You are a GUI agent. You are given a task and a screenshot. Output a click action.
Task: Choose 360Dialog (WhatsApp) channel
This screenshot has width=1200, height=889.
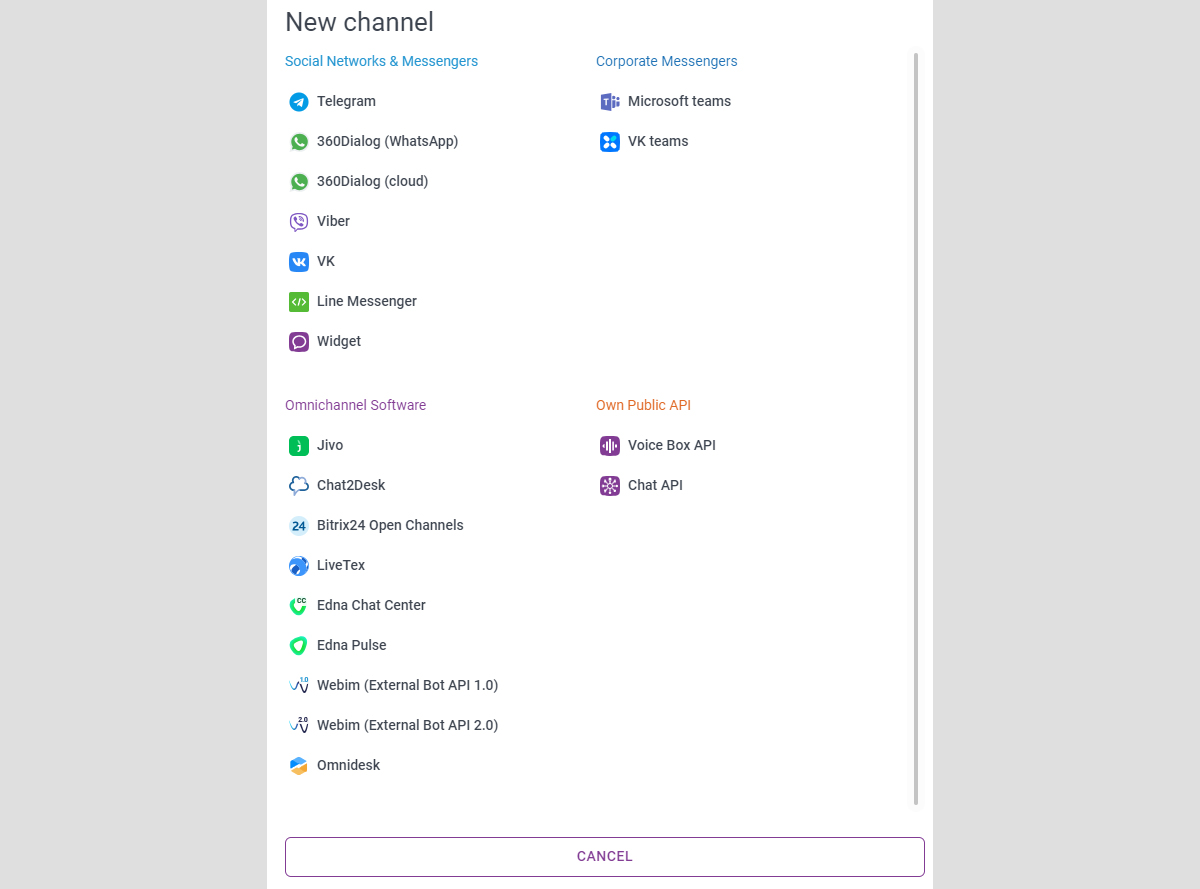387,142
